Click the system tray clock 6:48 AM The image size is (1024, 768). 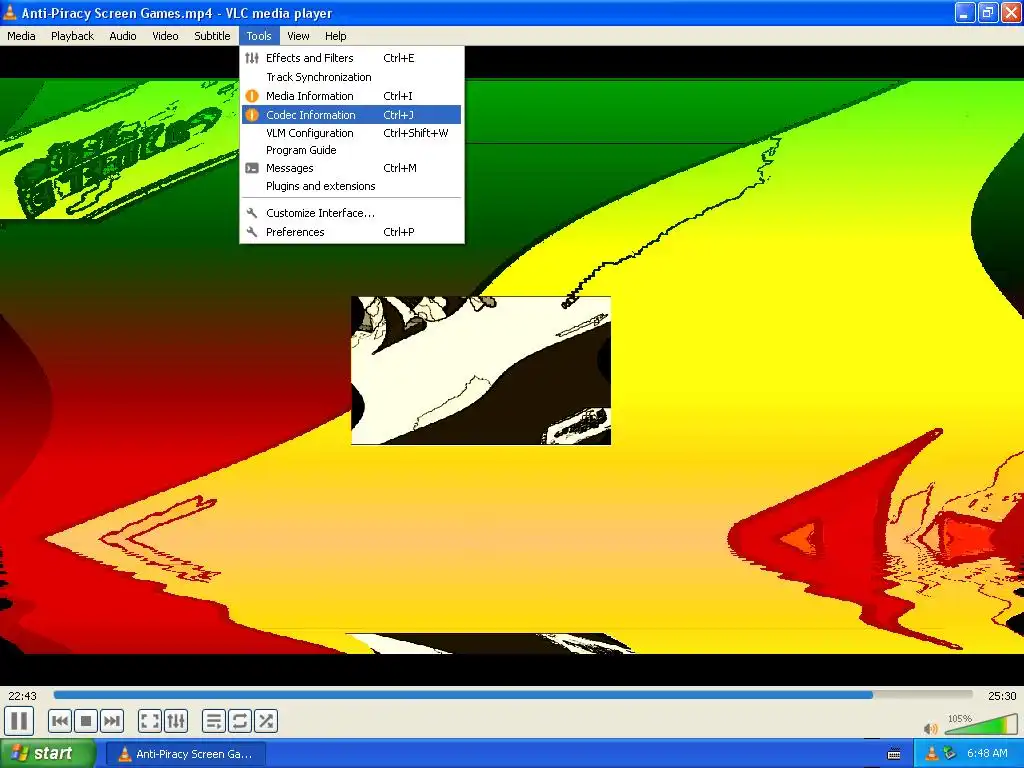point(987,754)
